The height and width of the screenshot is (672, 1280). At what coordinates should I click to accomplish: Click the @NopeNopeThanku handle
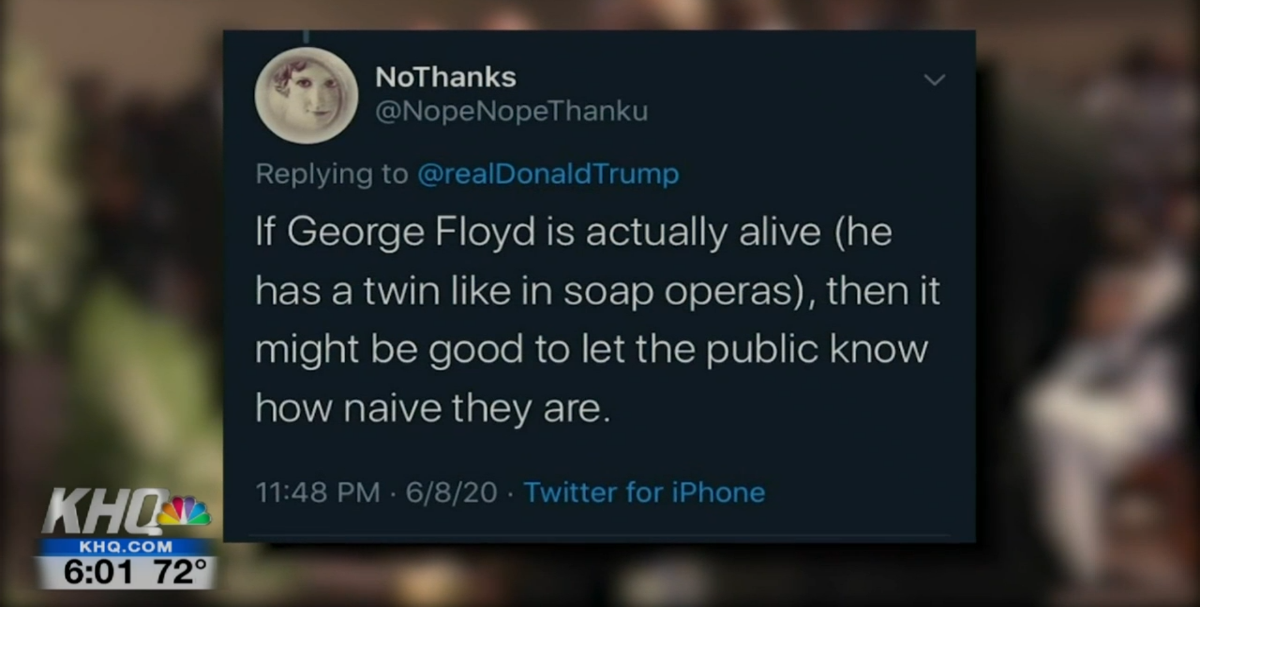tap(511, 111)
